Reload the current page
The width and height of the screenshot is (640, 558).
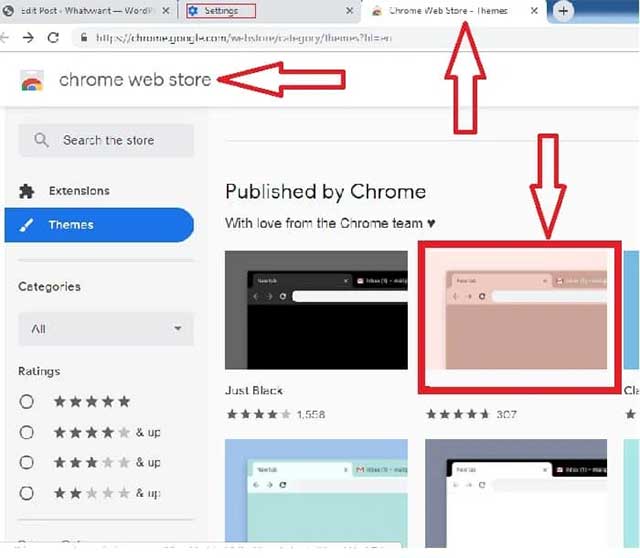pos(53,38)
